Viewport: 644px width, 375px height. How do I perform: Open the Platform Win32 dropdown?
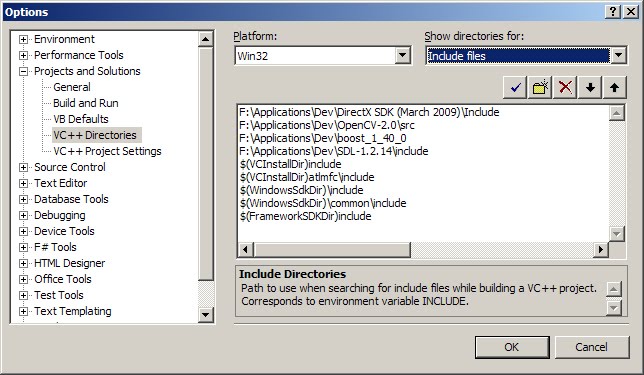pos(402,55)
